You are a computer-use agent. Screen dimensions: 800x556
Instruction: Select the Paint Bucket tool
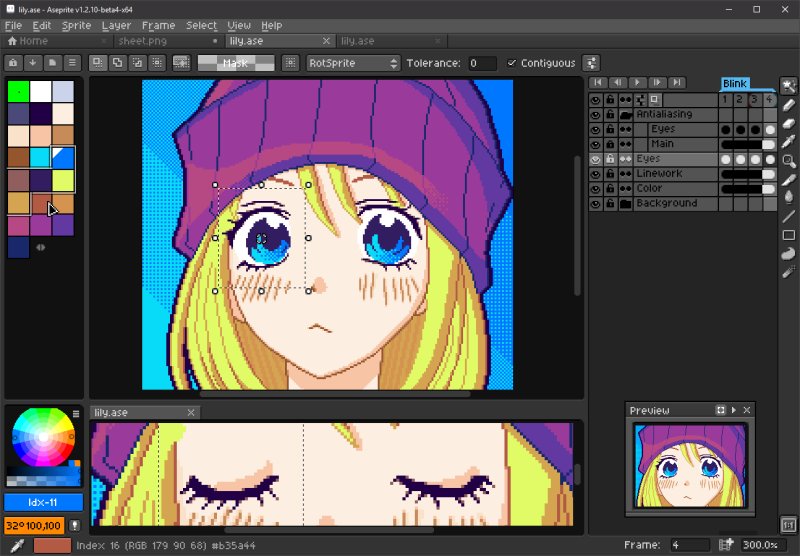pos(789,197)
